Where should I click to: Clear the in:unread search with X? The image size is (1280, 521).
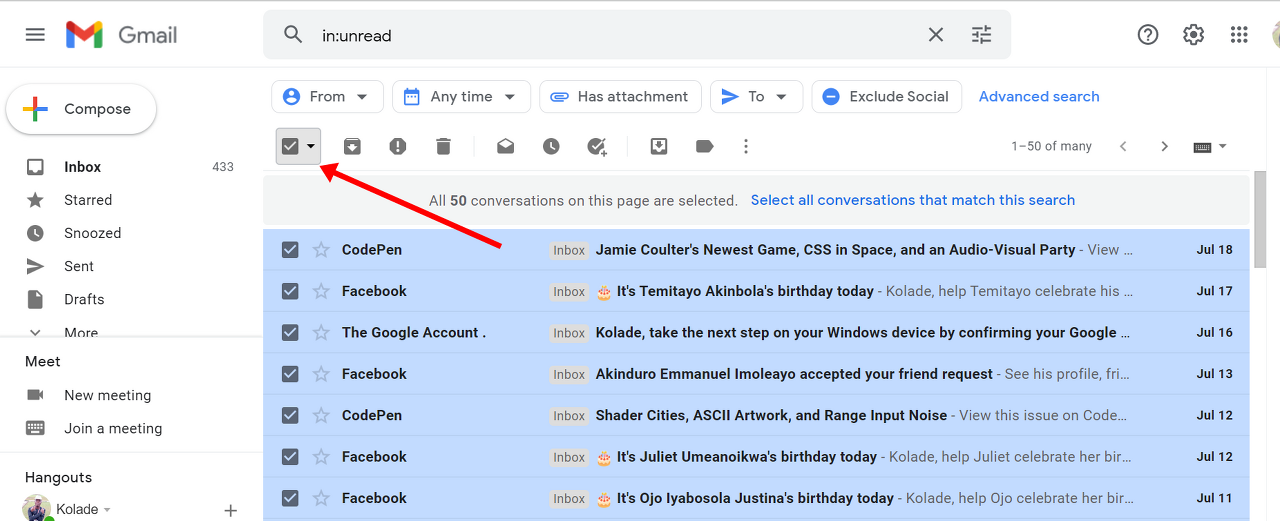(936, 35)
